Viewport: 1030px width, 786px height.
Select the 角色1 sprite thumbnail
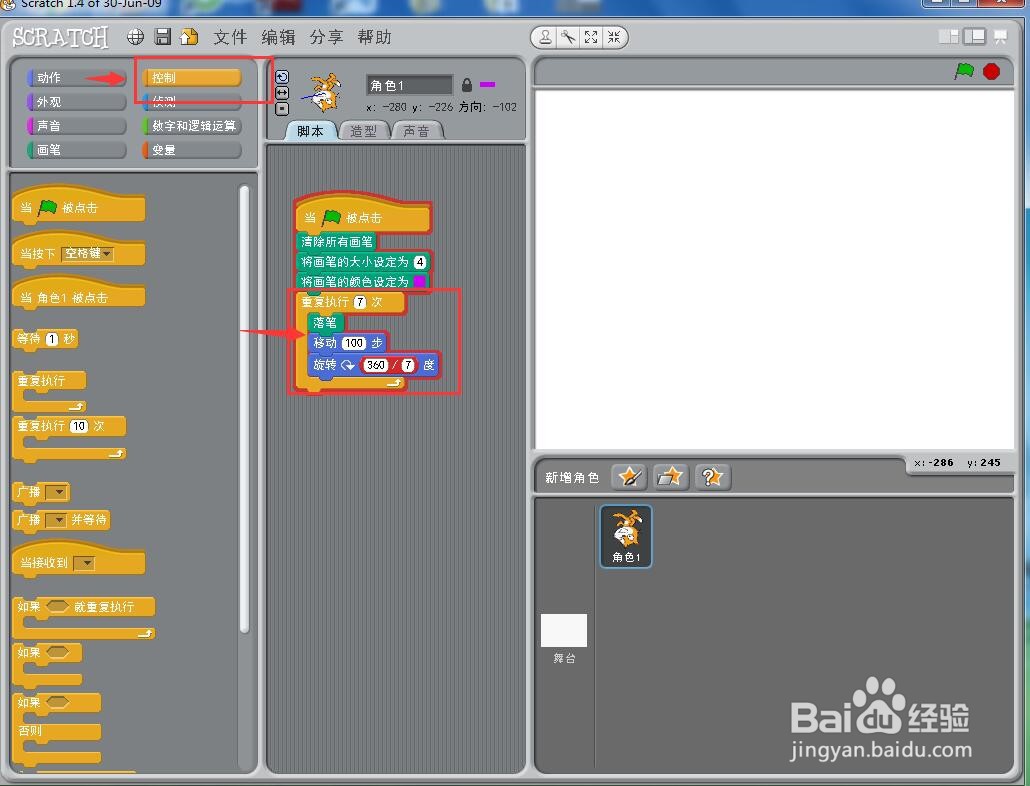[x=626, y=536]
